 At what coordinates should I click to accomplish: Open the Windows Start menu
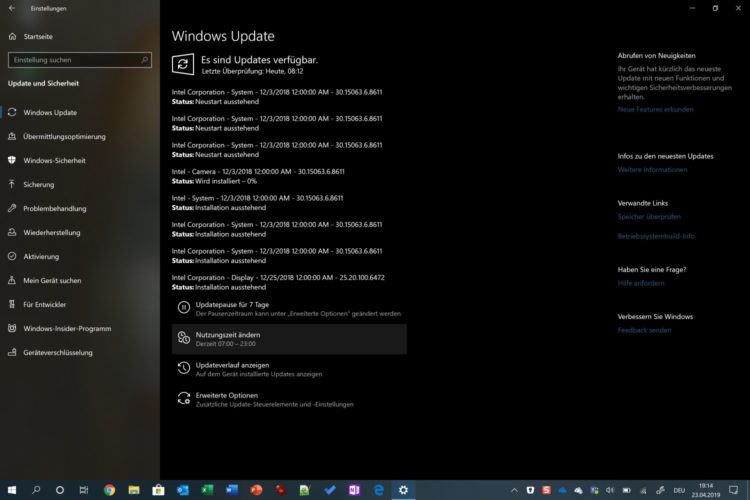(x=12, y=490)
